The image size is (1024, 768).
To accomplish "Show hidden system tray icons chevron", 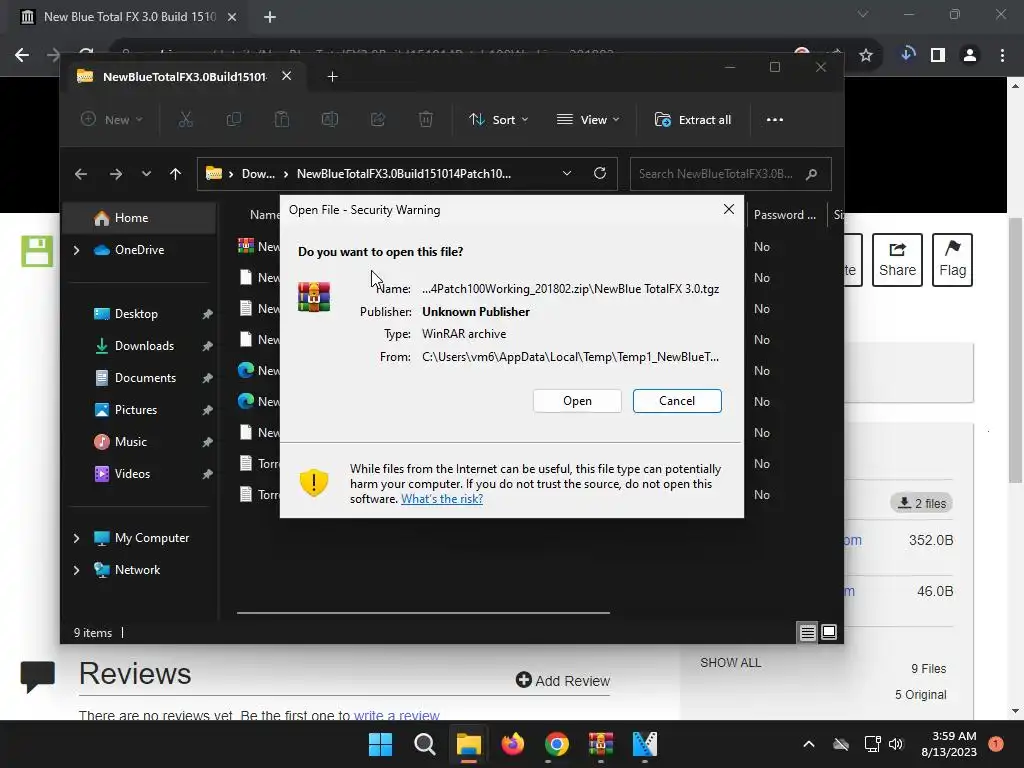I will pos(808,744).
